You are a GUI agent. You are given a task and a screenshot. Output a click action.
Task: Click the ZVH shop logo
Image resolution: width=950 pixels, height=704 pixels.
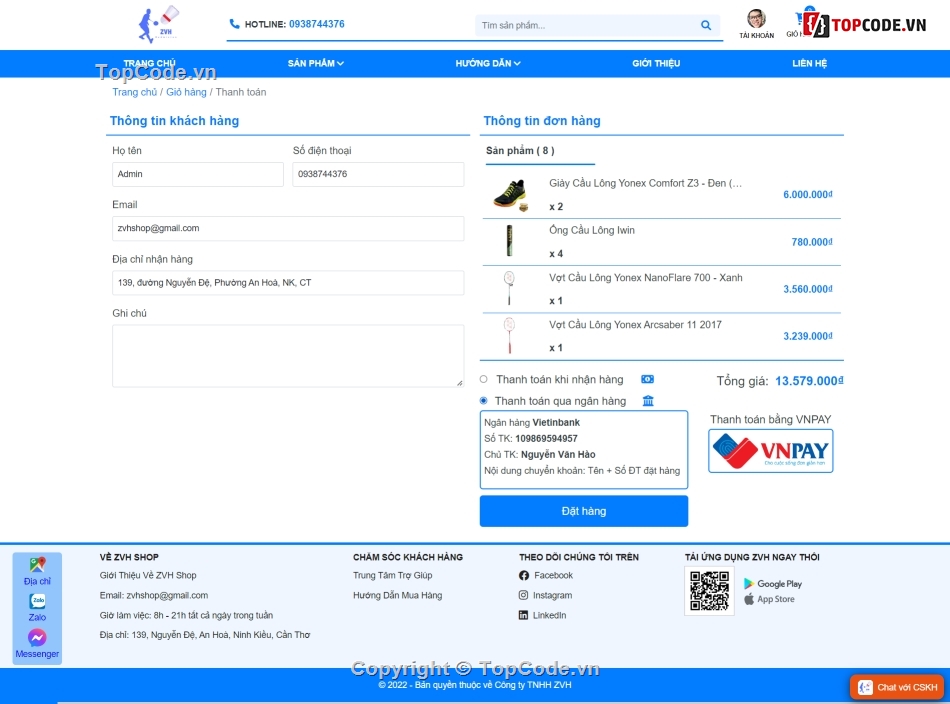158,24
